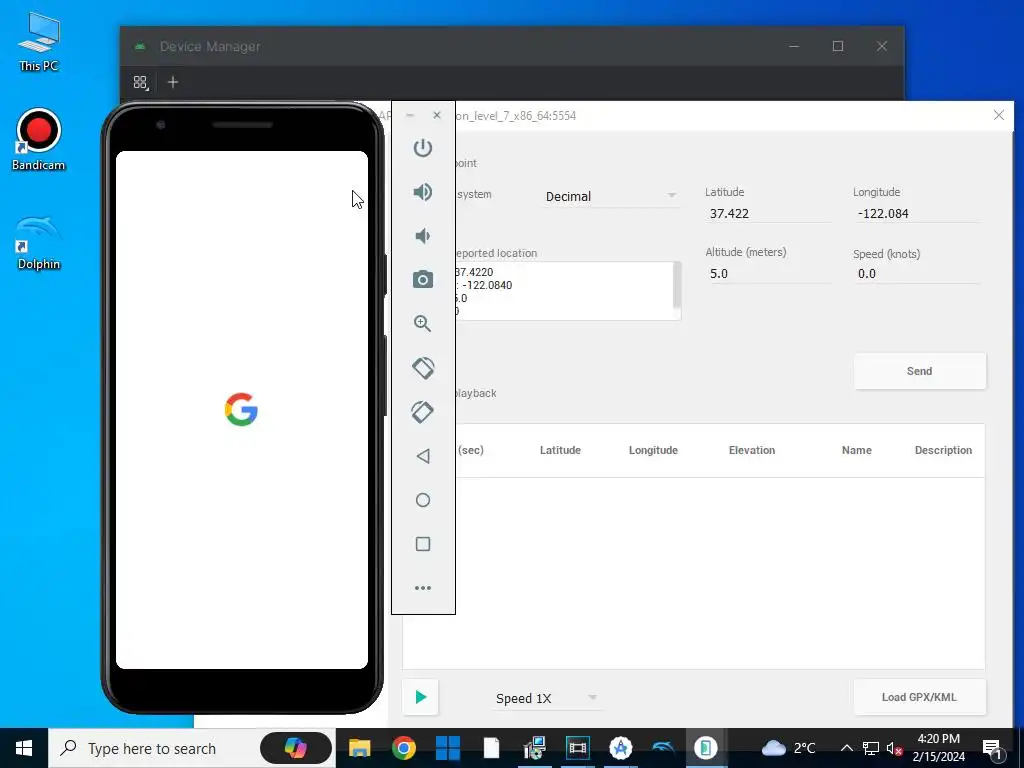Open more options three-dots icon in emulator toolbar

(423, 588)
